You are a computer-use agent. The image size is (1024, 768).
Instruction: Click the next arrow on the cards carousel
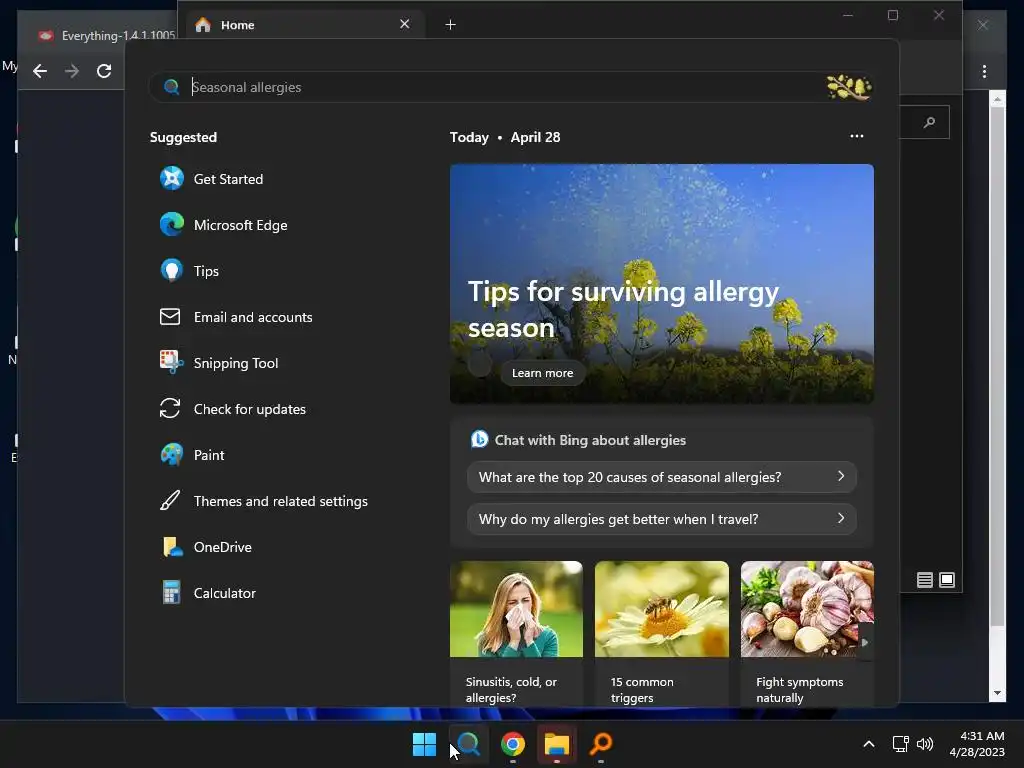pyautogui.click(x=865, y=643)
